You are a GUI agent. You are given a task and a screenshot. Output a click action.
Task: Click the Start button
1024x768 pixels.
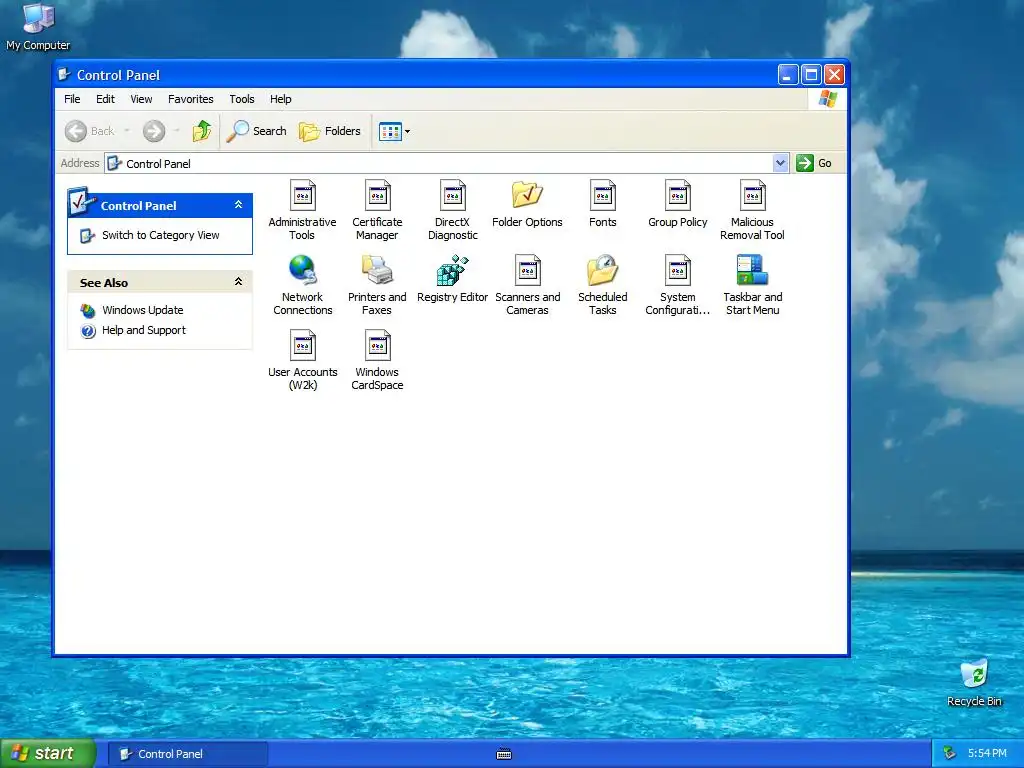click(x=47, y=754)
